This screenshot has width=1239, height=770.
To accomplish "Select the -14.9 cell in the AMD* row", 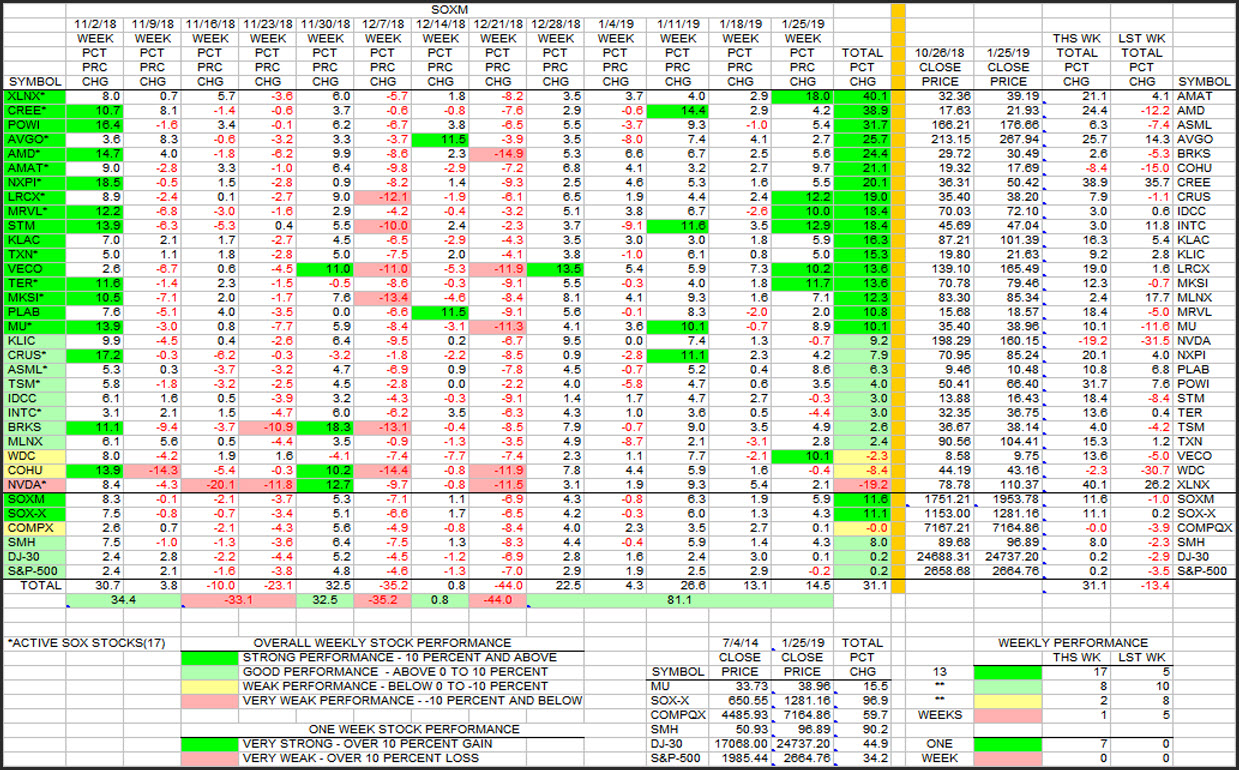I will [x=497, y=154].
